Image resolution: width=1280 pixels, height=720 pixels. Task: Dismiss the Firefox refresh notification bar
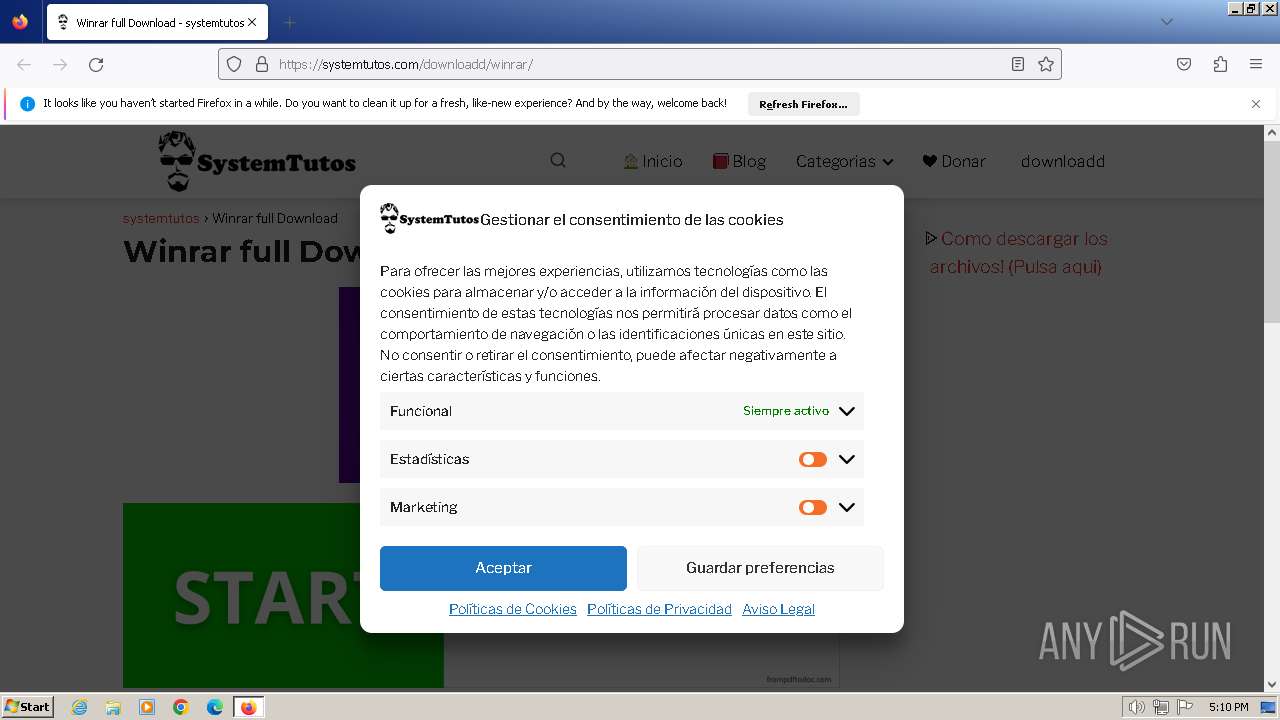point(1256,104)
